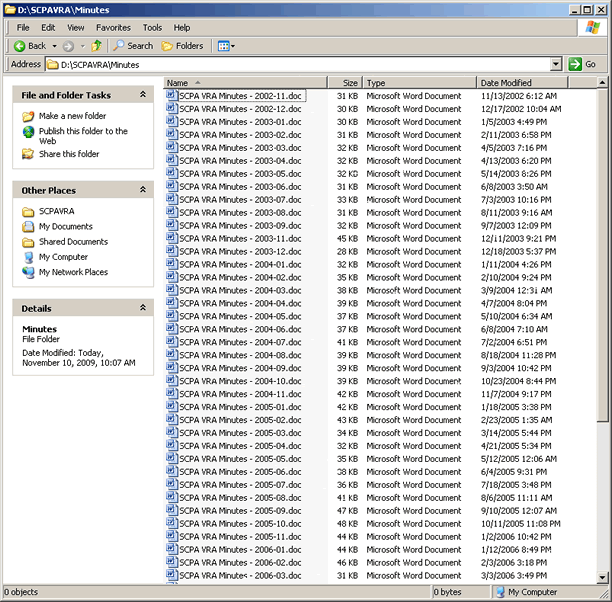Click the Back arrow icon
This screenshot has width=612, height=602.
(x=20, y=46)
